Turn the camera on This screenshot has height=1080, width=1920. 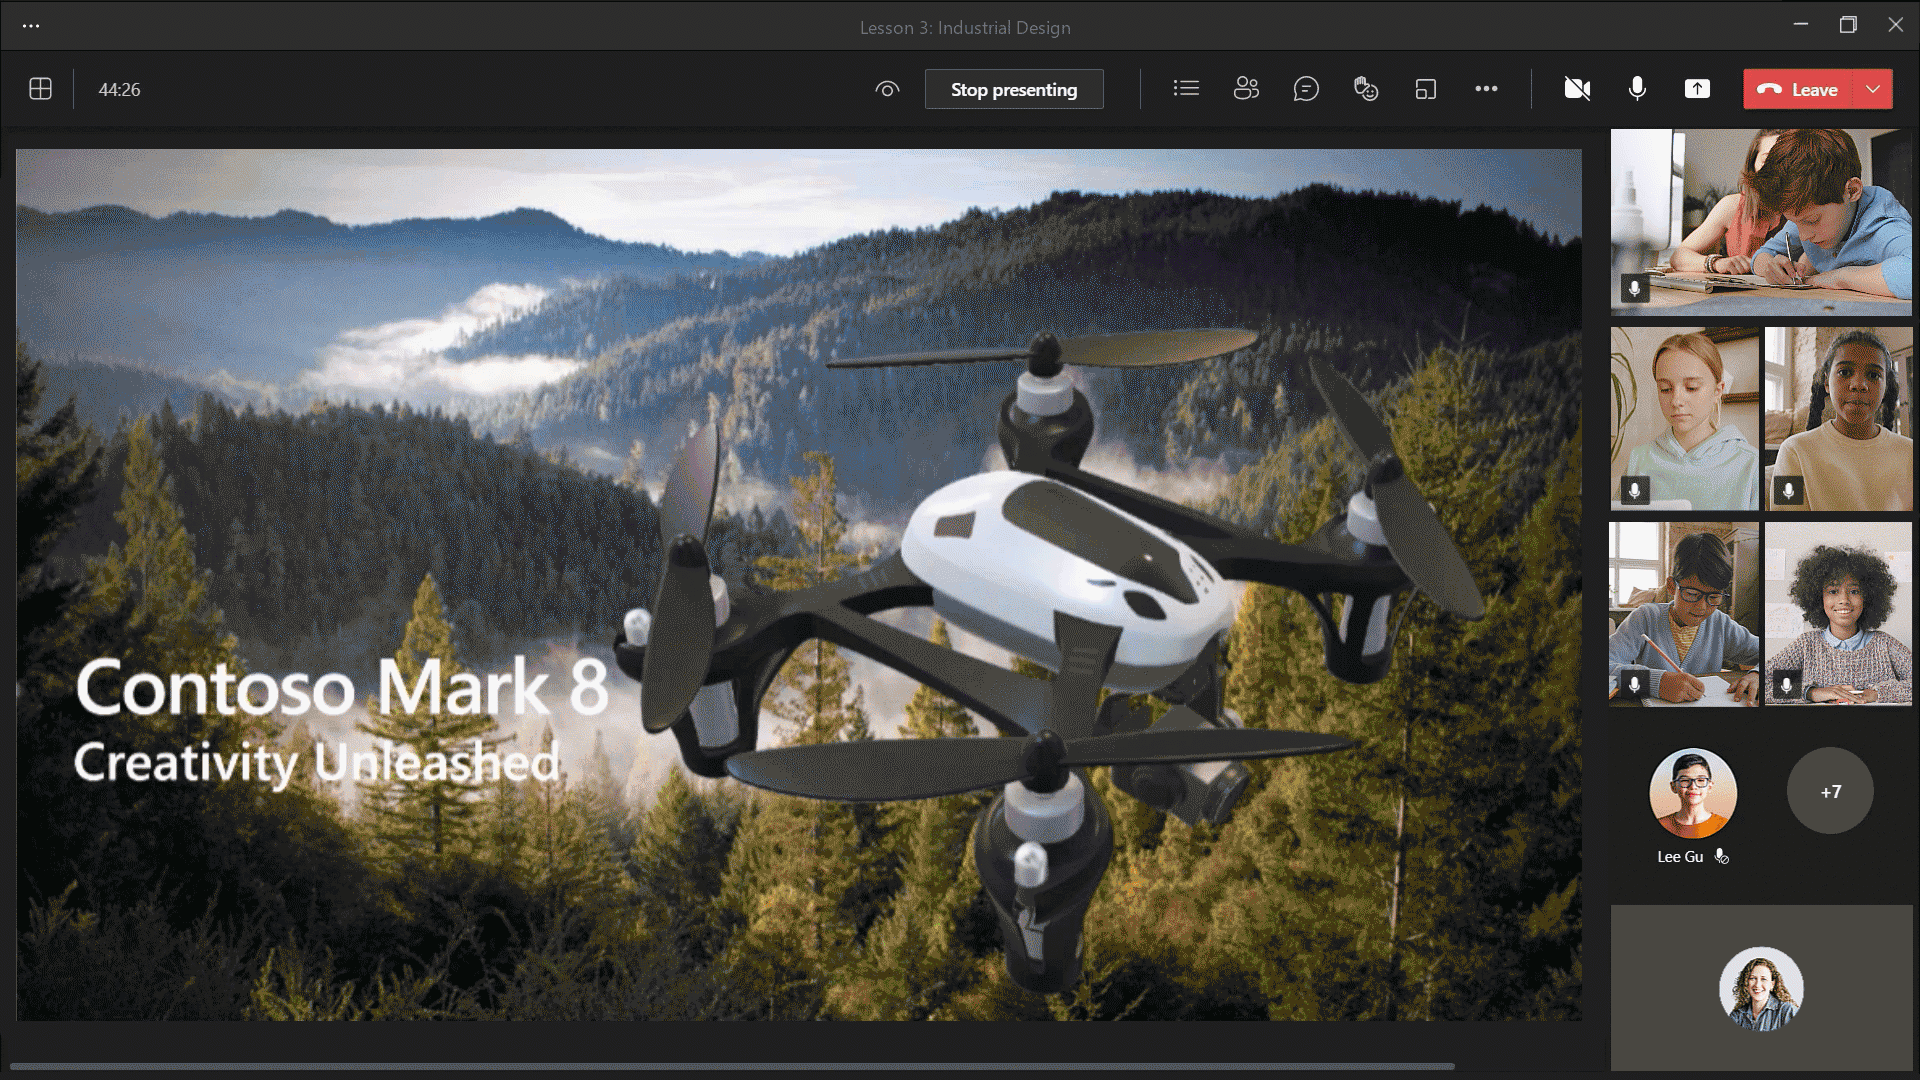click(1577, 89)
